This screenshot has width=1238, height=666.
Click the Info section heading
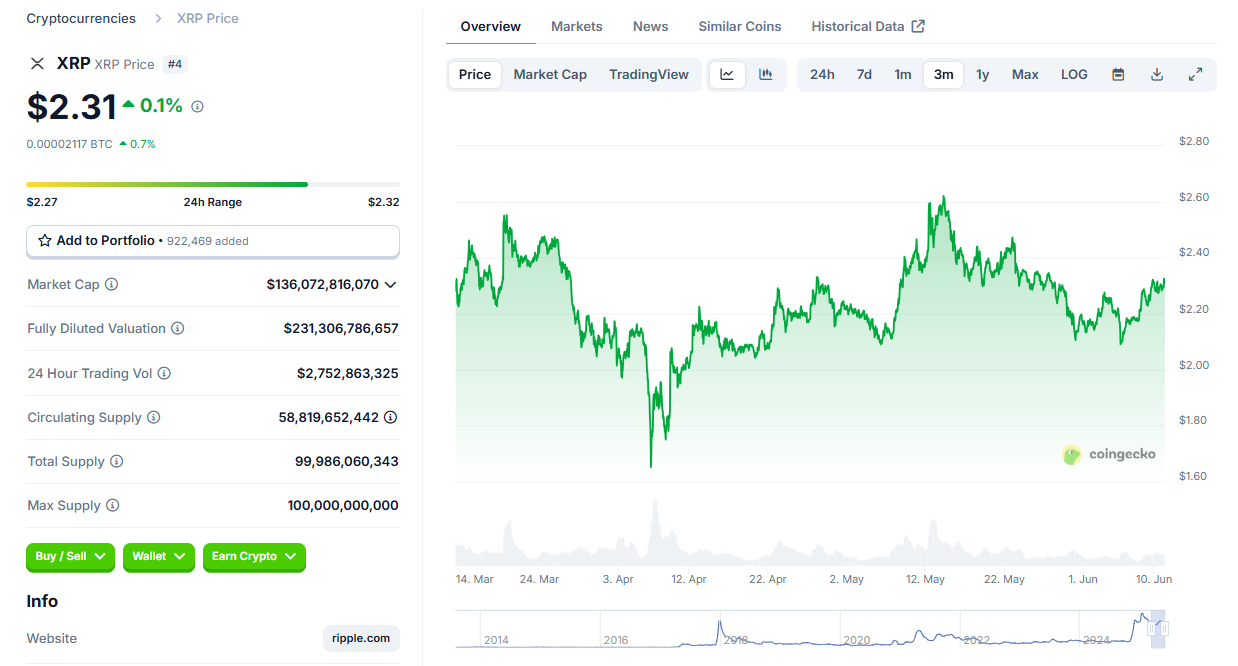42,601
